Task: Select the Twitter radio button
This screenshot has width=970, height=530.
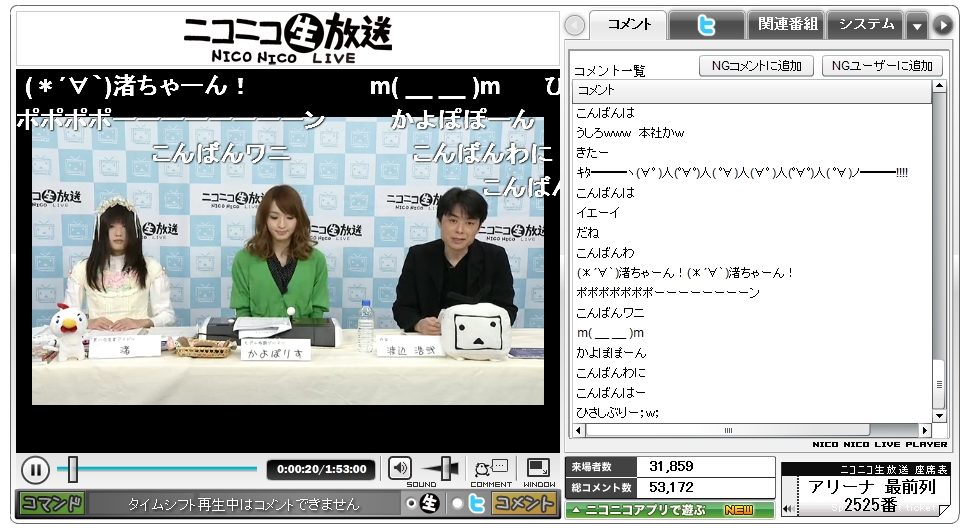Action: click(x=458, y=504)
